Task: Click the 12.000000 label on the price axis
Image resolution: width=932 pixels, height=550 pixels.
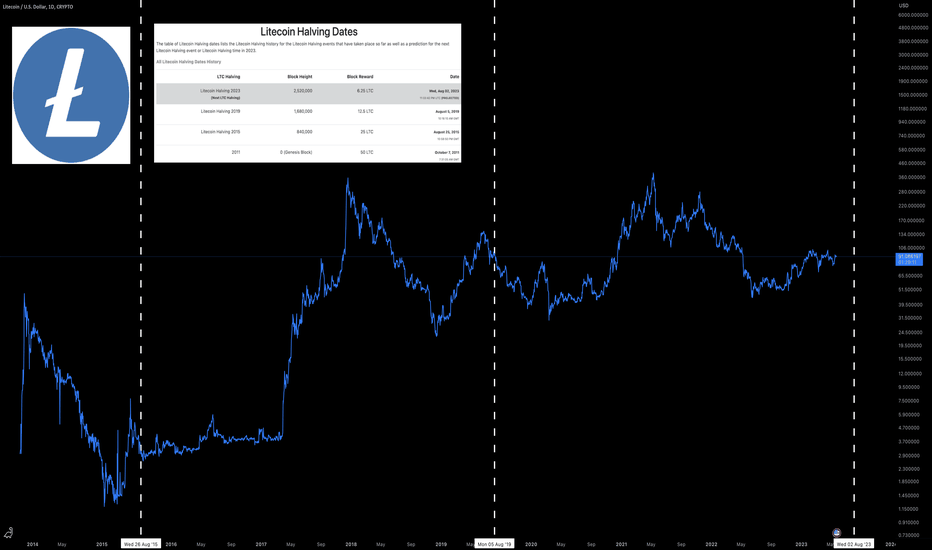Action: pos(910,373)
